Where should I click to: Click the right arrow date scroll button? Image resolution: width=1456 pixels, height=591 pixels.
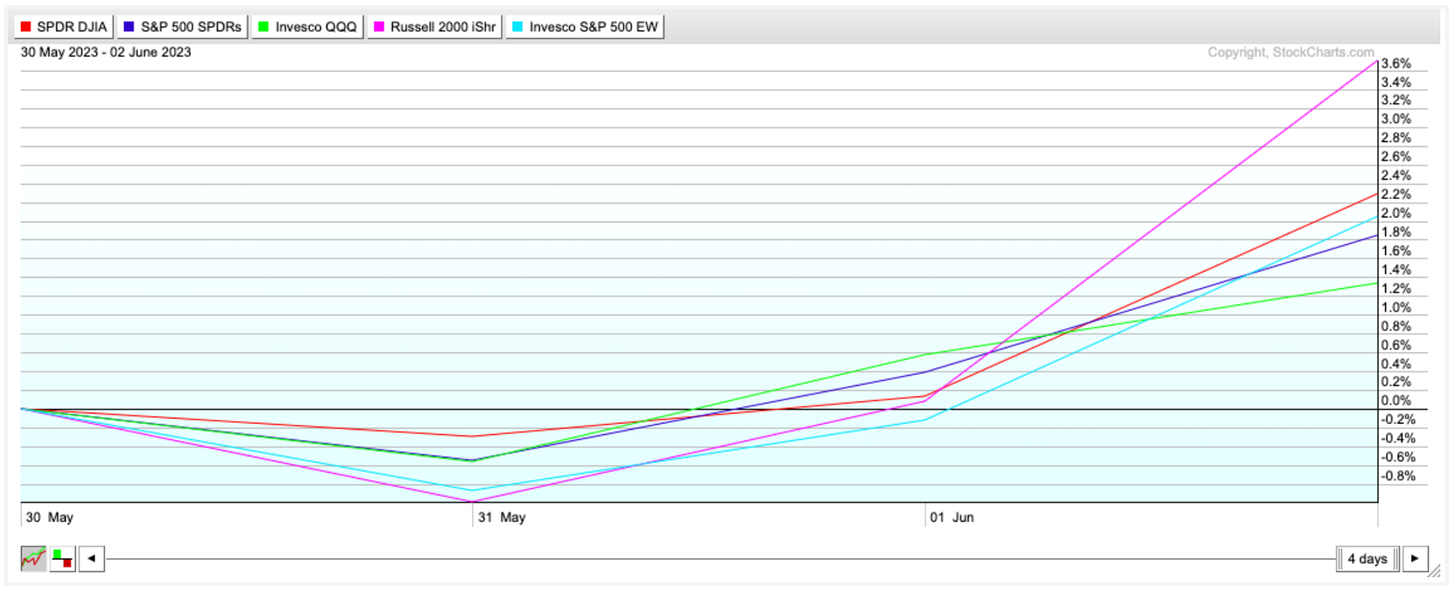[1415, 558]
